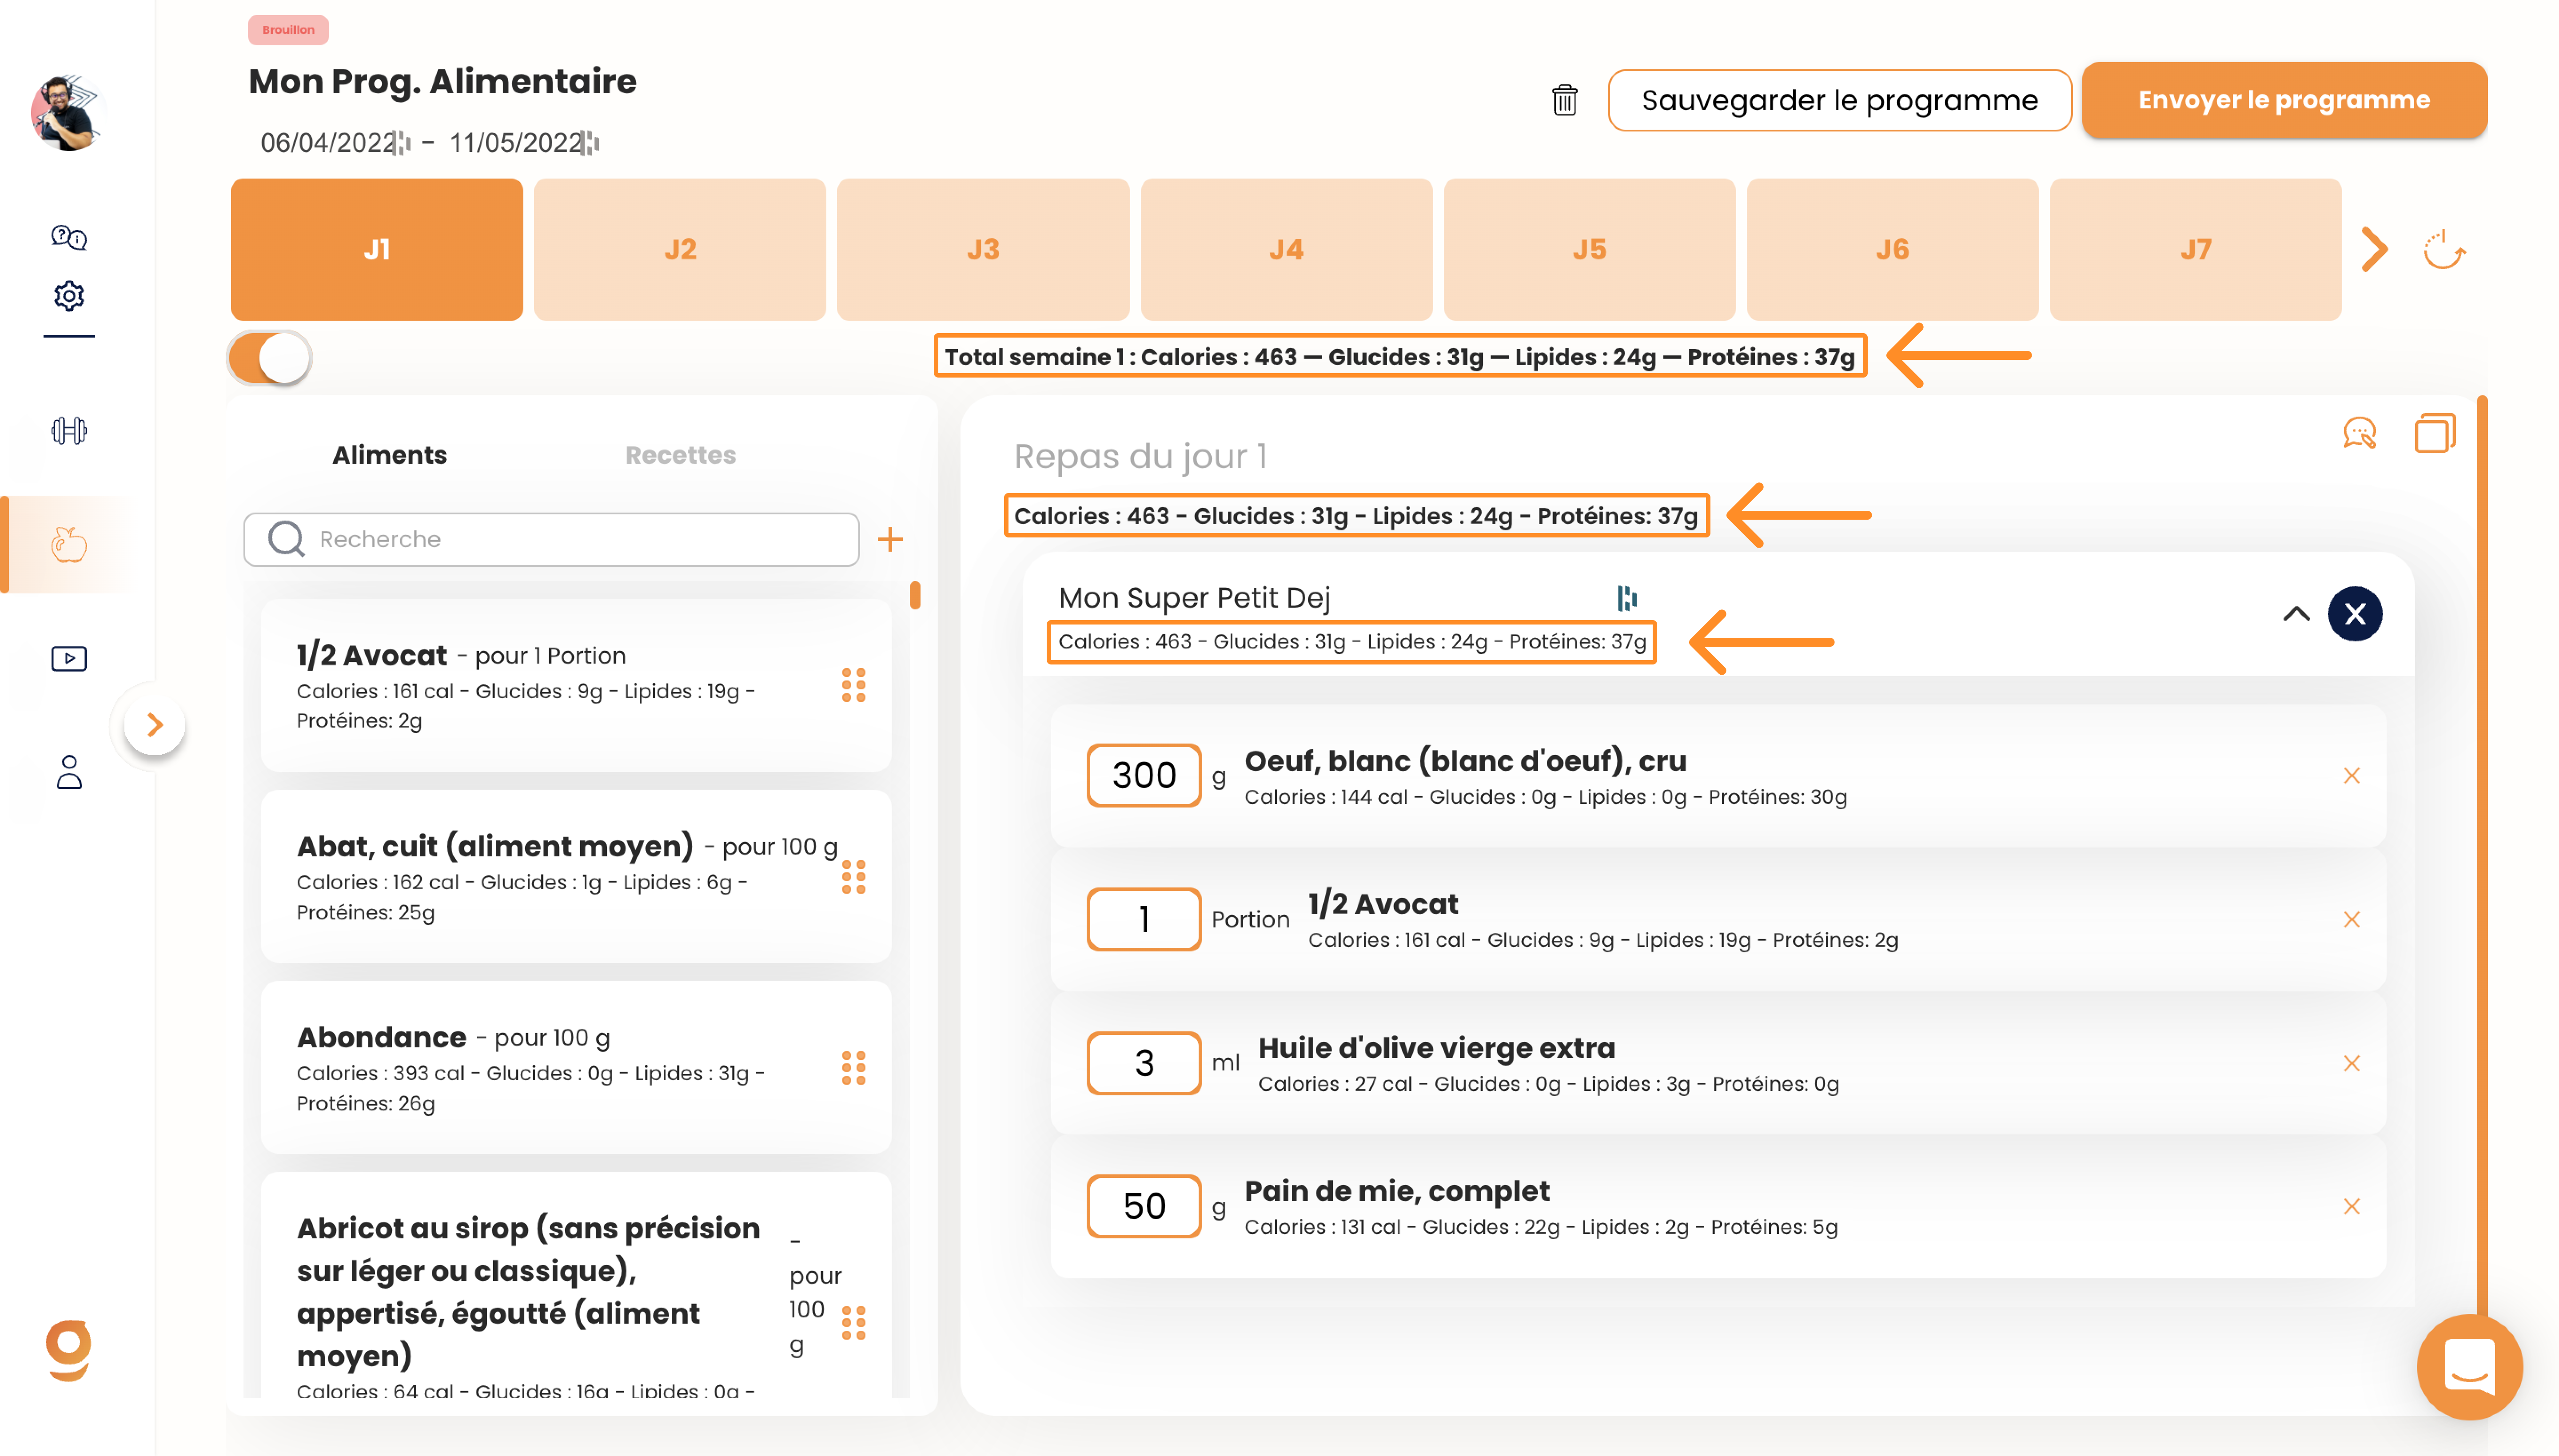This screenshot has width=2559, height=1456.
Task: Select day J7 tab
Action: [2195, 250]
